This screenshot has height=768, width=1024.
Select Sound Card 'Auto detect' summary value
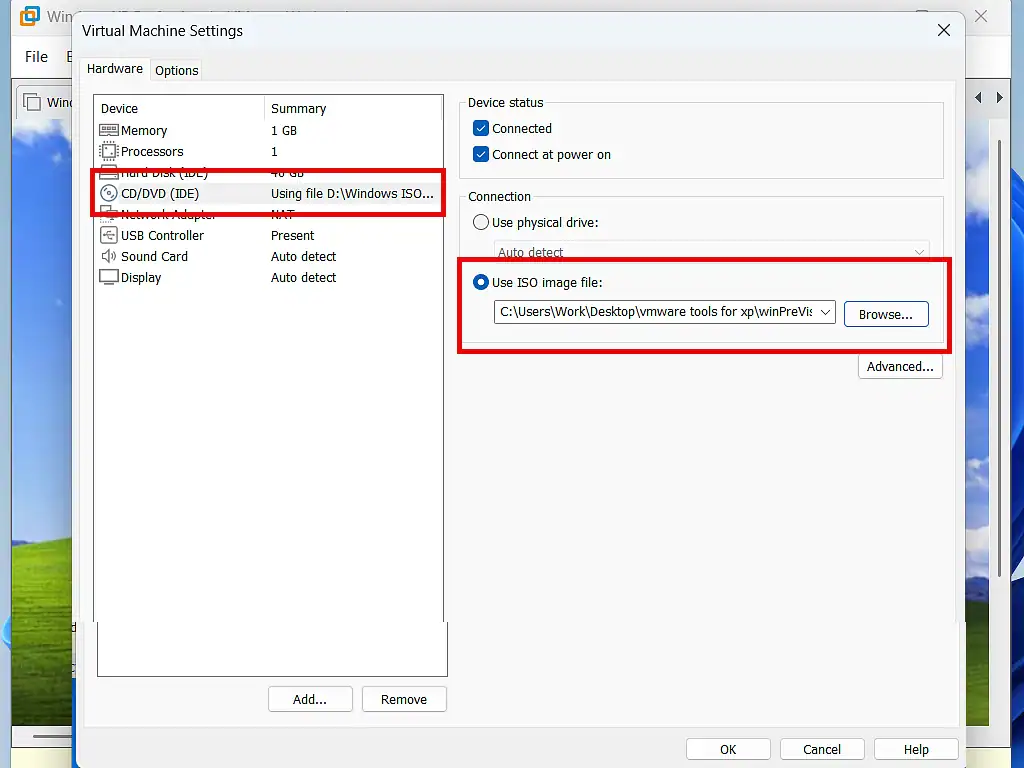click(x=304, y=256)
